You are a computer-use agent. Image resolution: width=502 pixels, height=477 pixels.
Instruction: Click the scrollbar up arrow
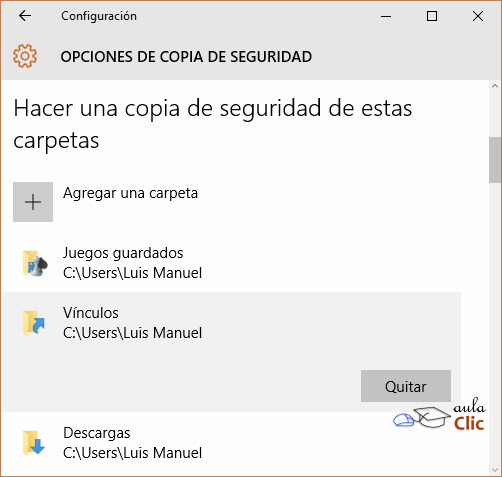coord(495,86)
